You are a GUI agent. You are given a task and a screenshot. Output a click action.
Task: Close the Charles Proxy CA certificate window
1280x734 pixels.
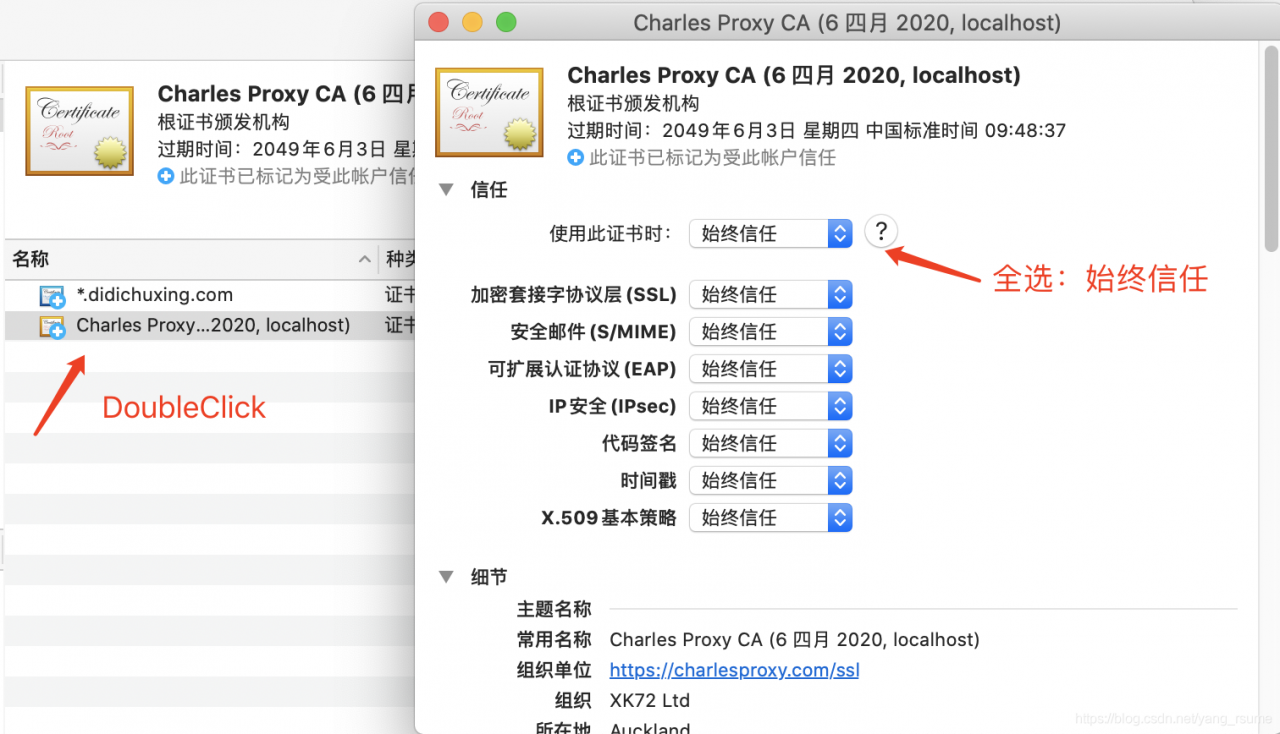click(x=438, y=22)
